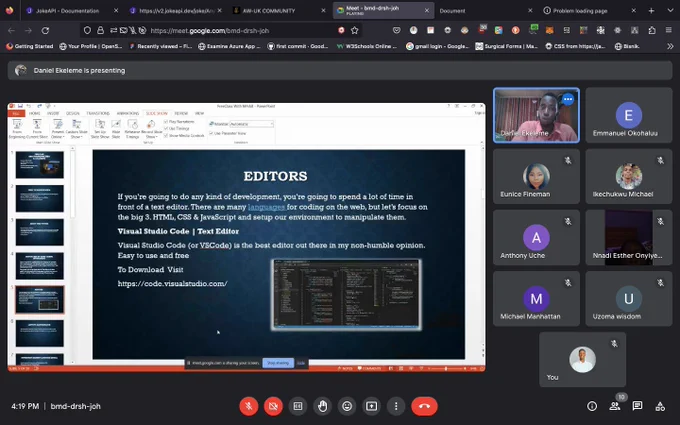Viewport: 680px width, 425px height.
Task: Reload the current page
Action: (x=45, y=30)
